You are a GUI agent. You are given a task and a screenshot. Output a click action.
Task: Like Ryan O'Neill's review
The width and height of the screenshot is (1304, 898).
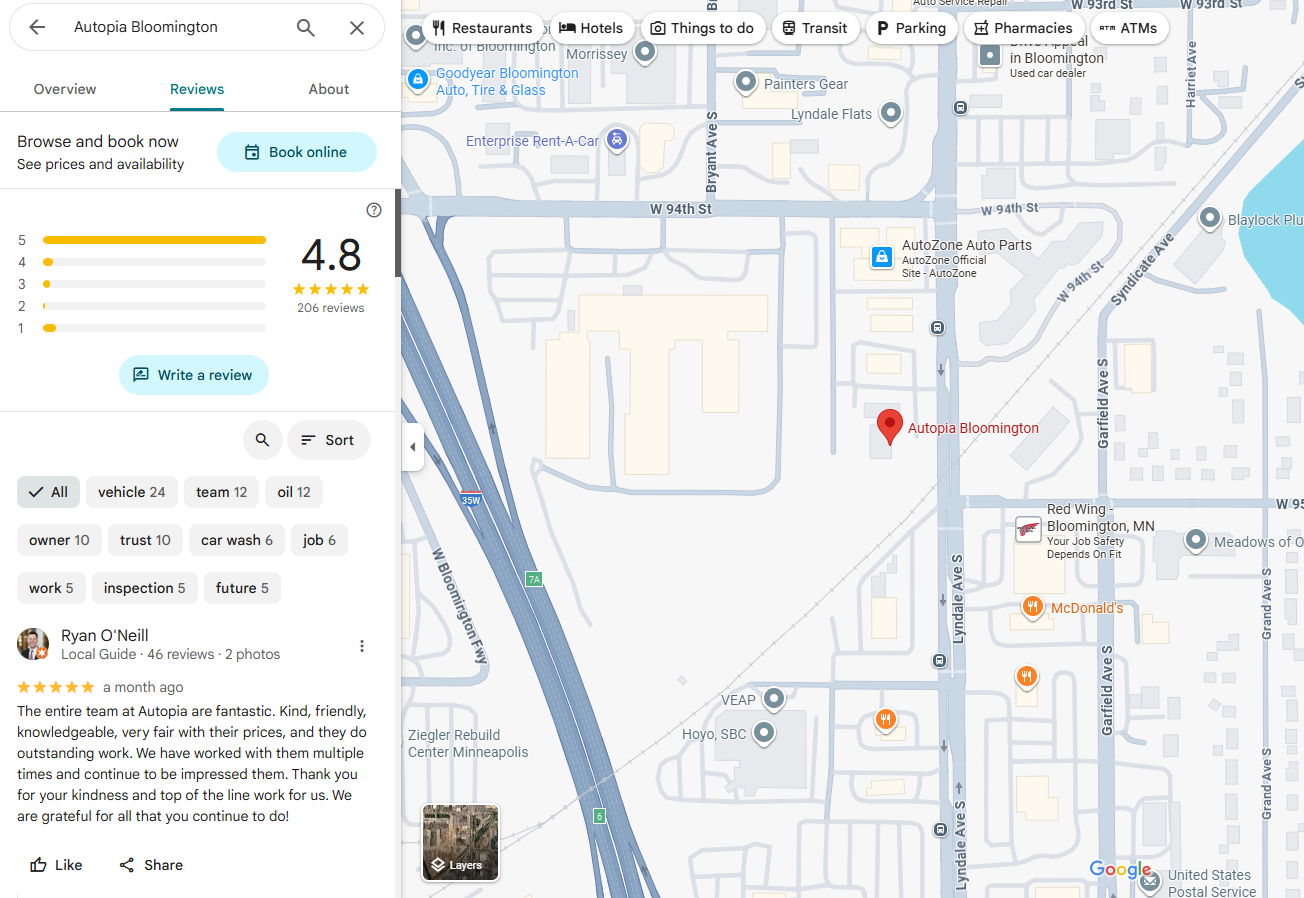pos(56,865)
